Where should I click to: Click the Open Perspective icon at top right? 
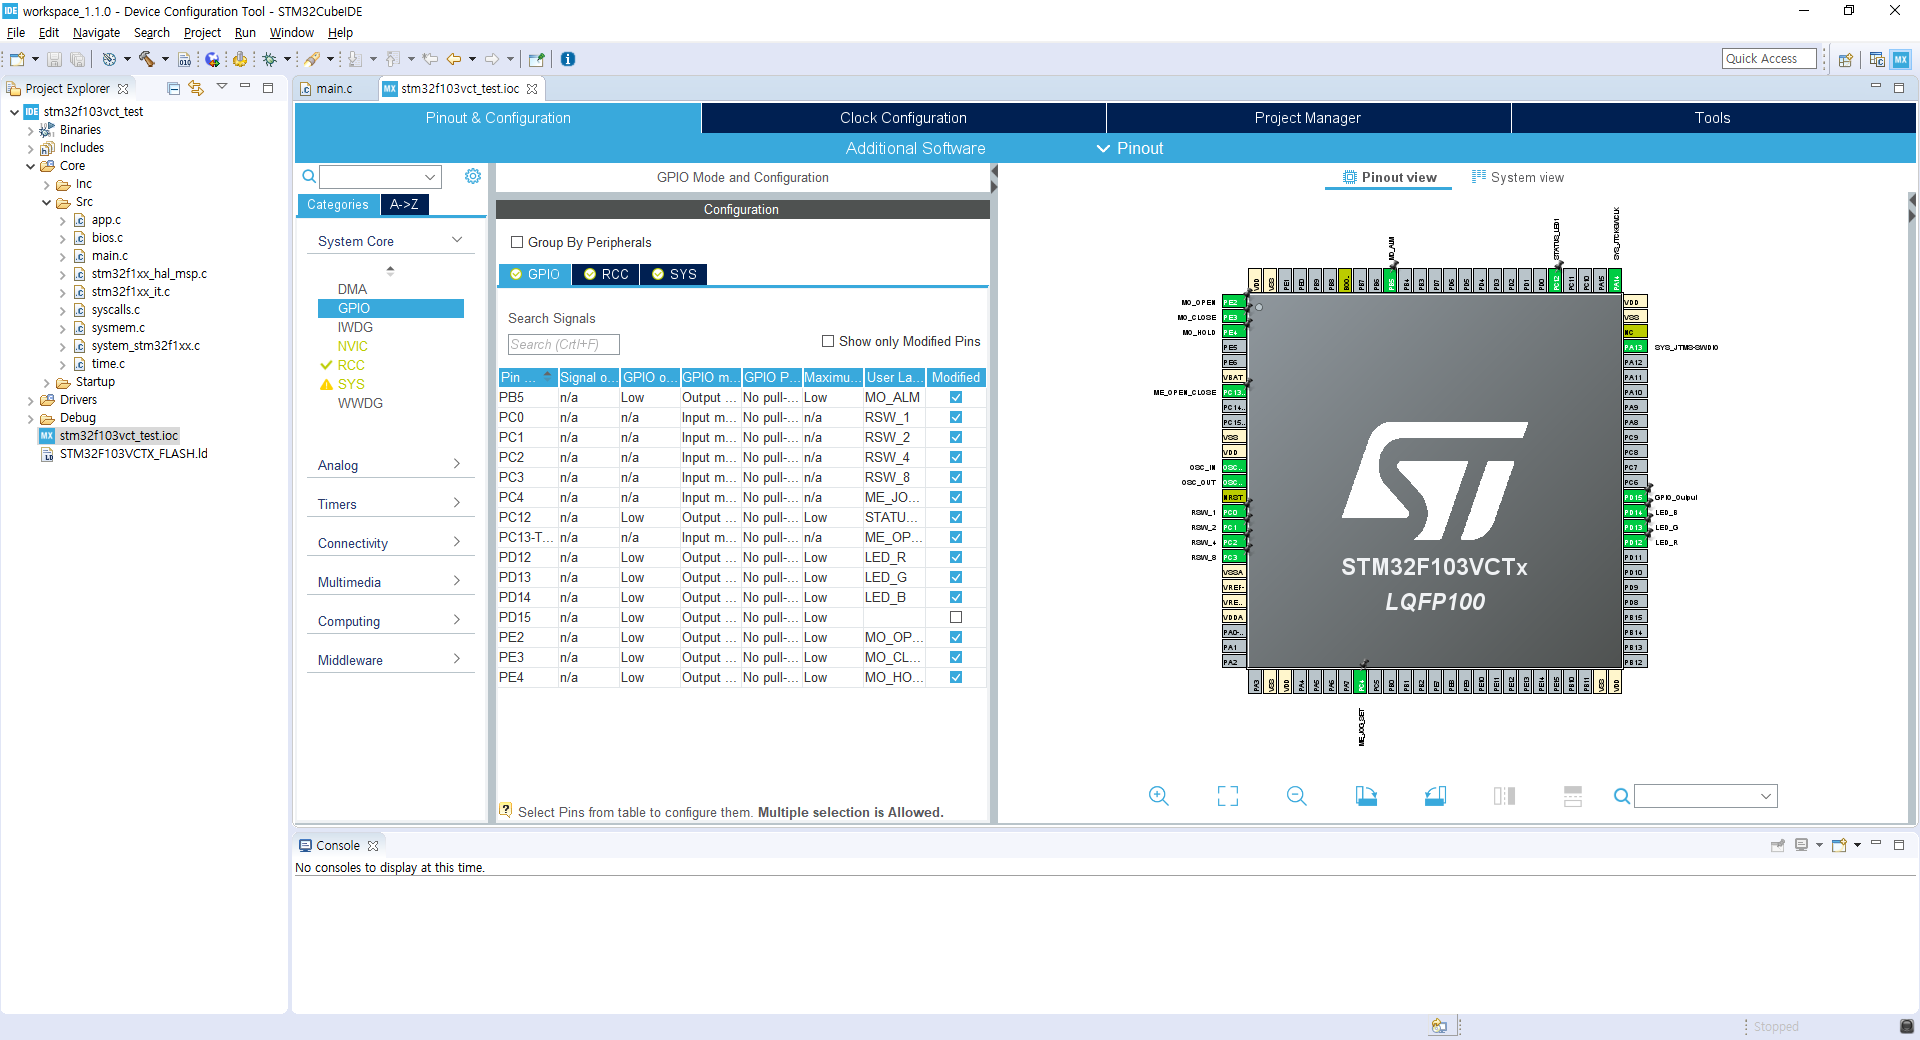point(1846,59)
